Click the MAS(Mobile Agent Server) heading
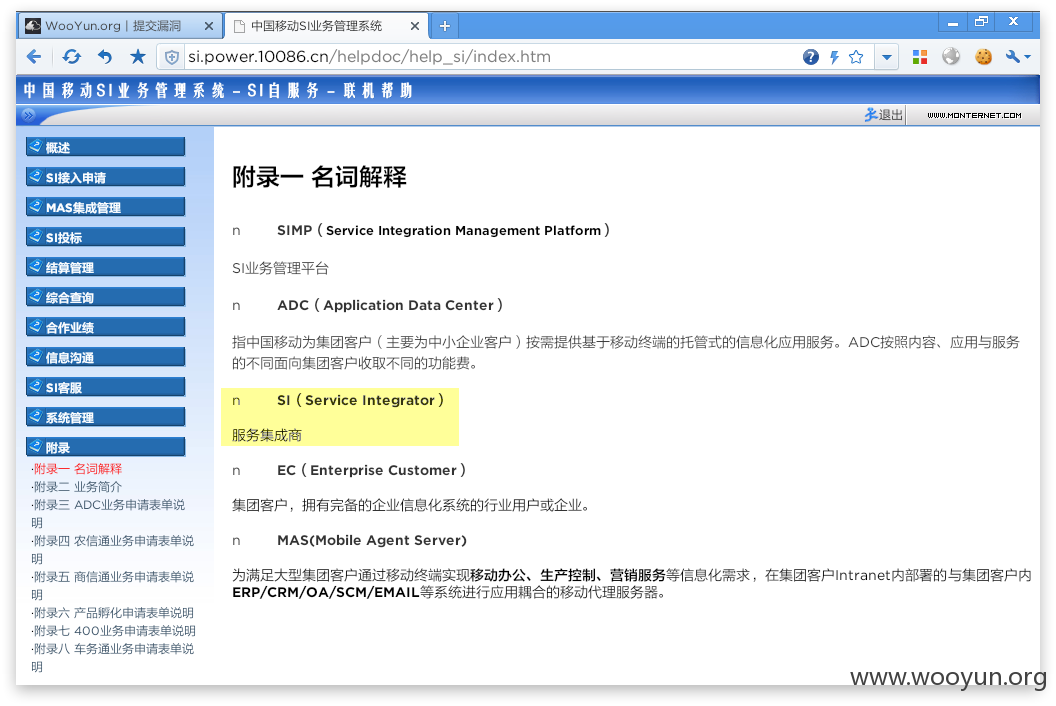The width and height of the screenshot is (1056, 706). [x=372, y=540]
